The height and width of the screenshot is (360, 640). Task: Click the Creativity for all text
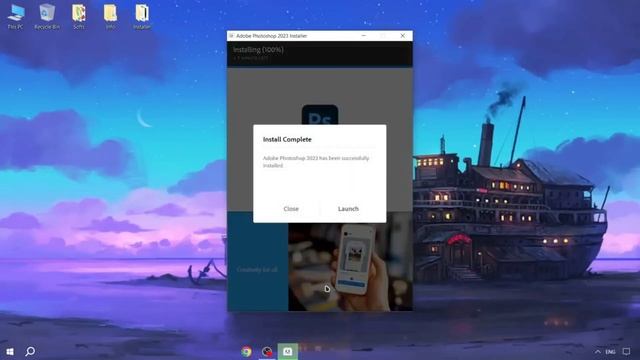(x=257, y=269)
